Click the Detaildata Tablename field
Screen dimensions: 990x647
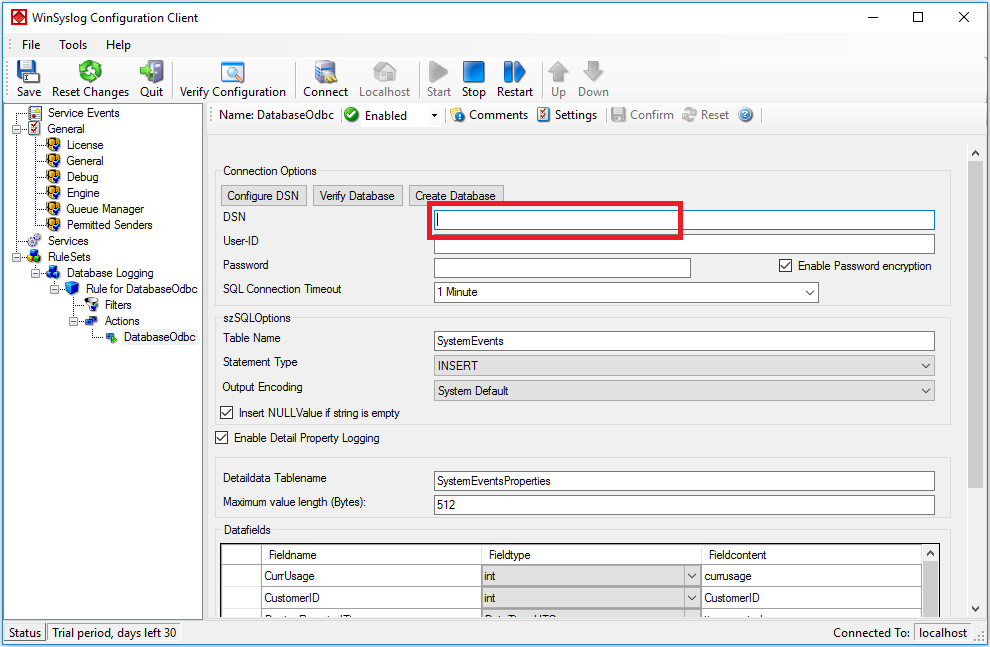(684, 481)
